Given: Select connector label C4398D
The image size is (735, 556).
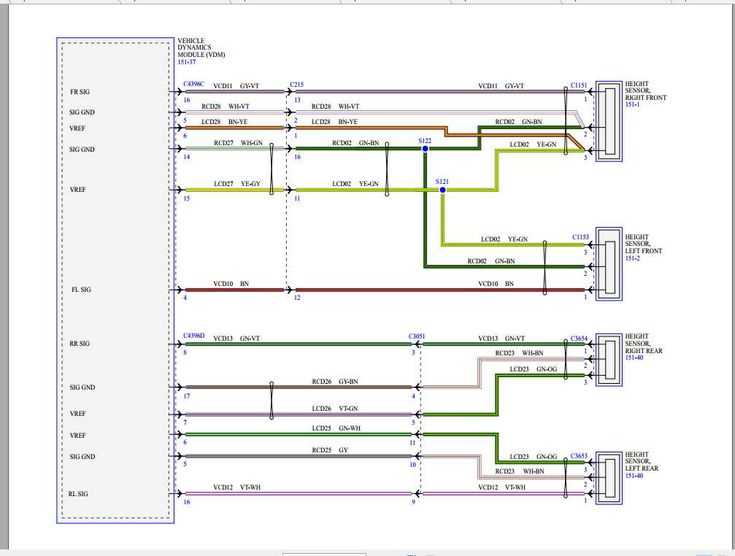Looking at the screenshot, I should pyautogui.click(x=194, y=336).
